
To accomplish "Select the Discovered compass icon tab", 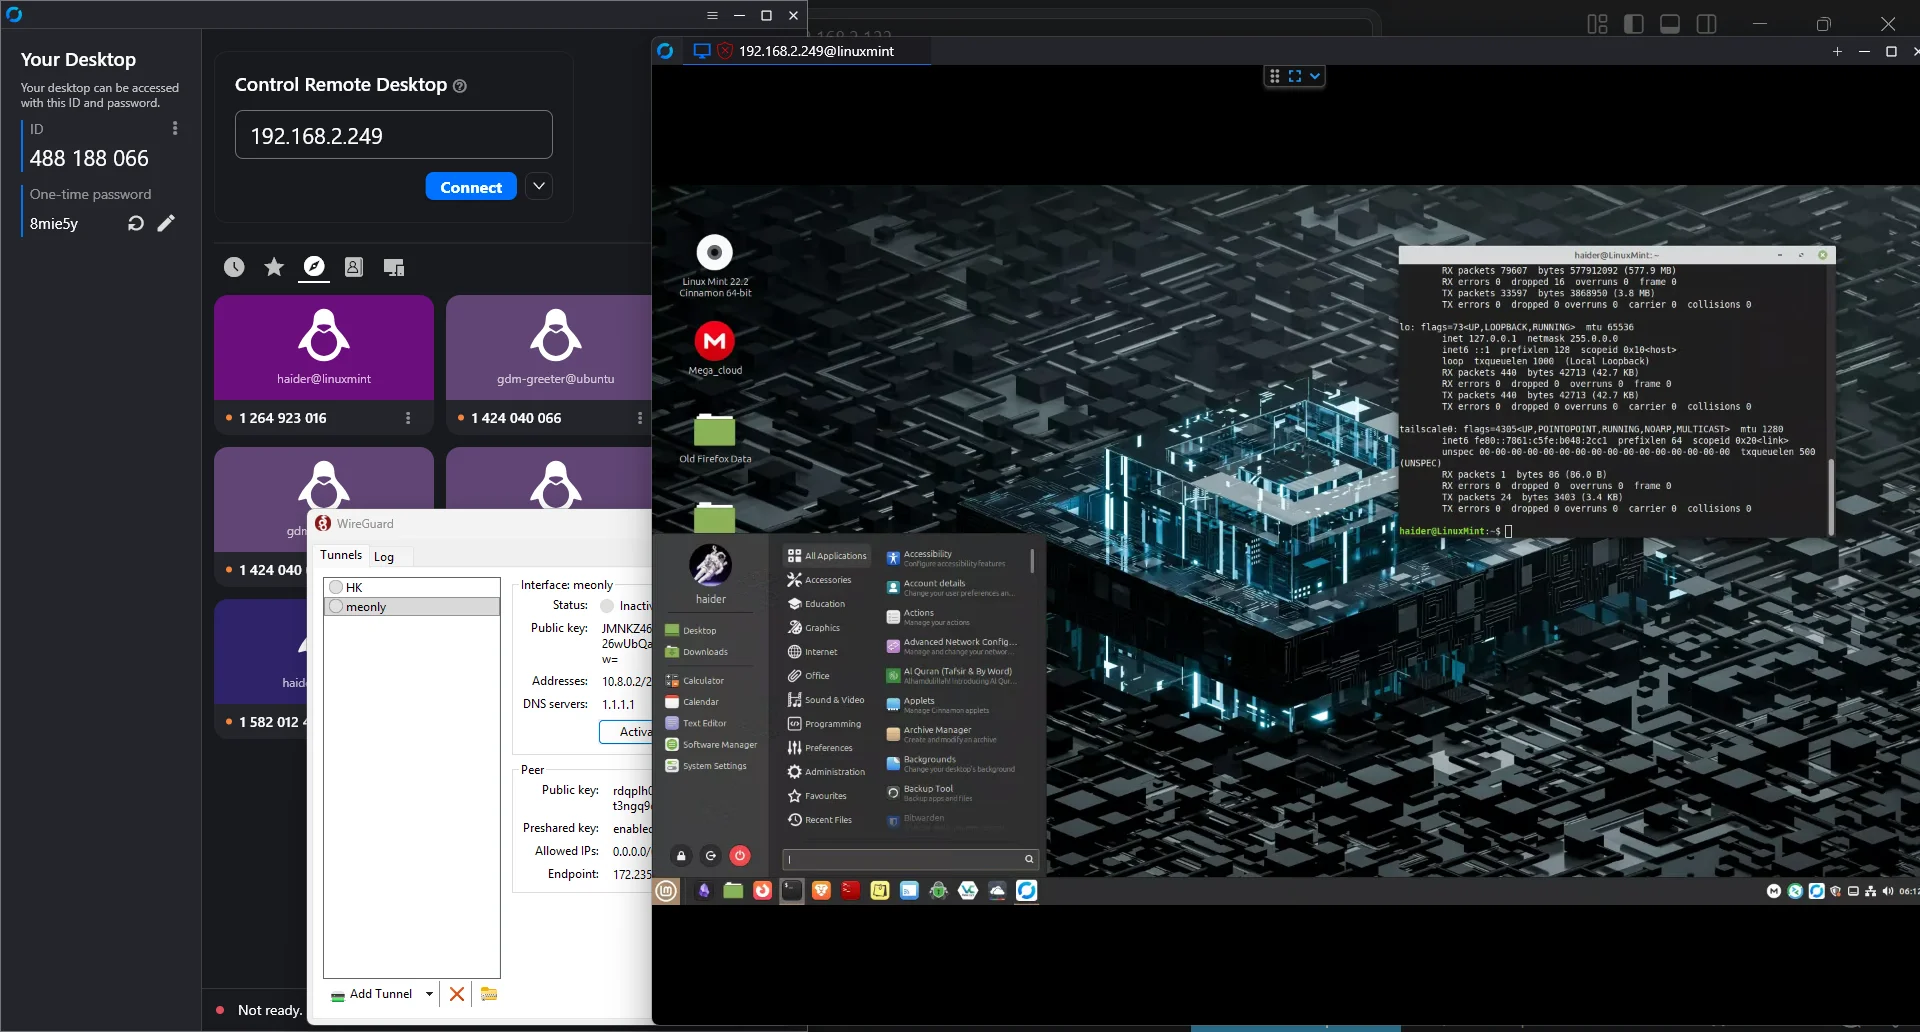I will coord(314,266).
